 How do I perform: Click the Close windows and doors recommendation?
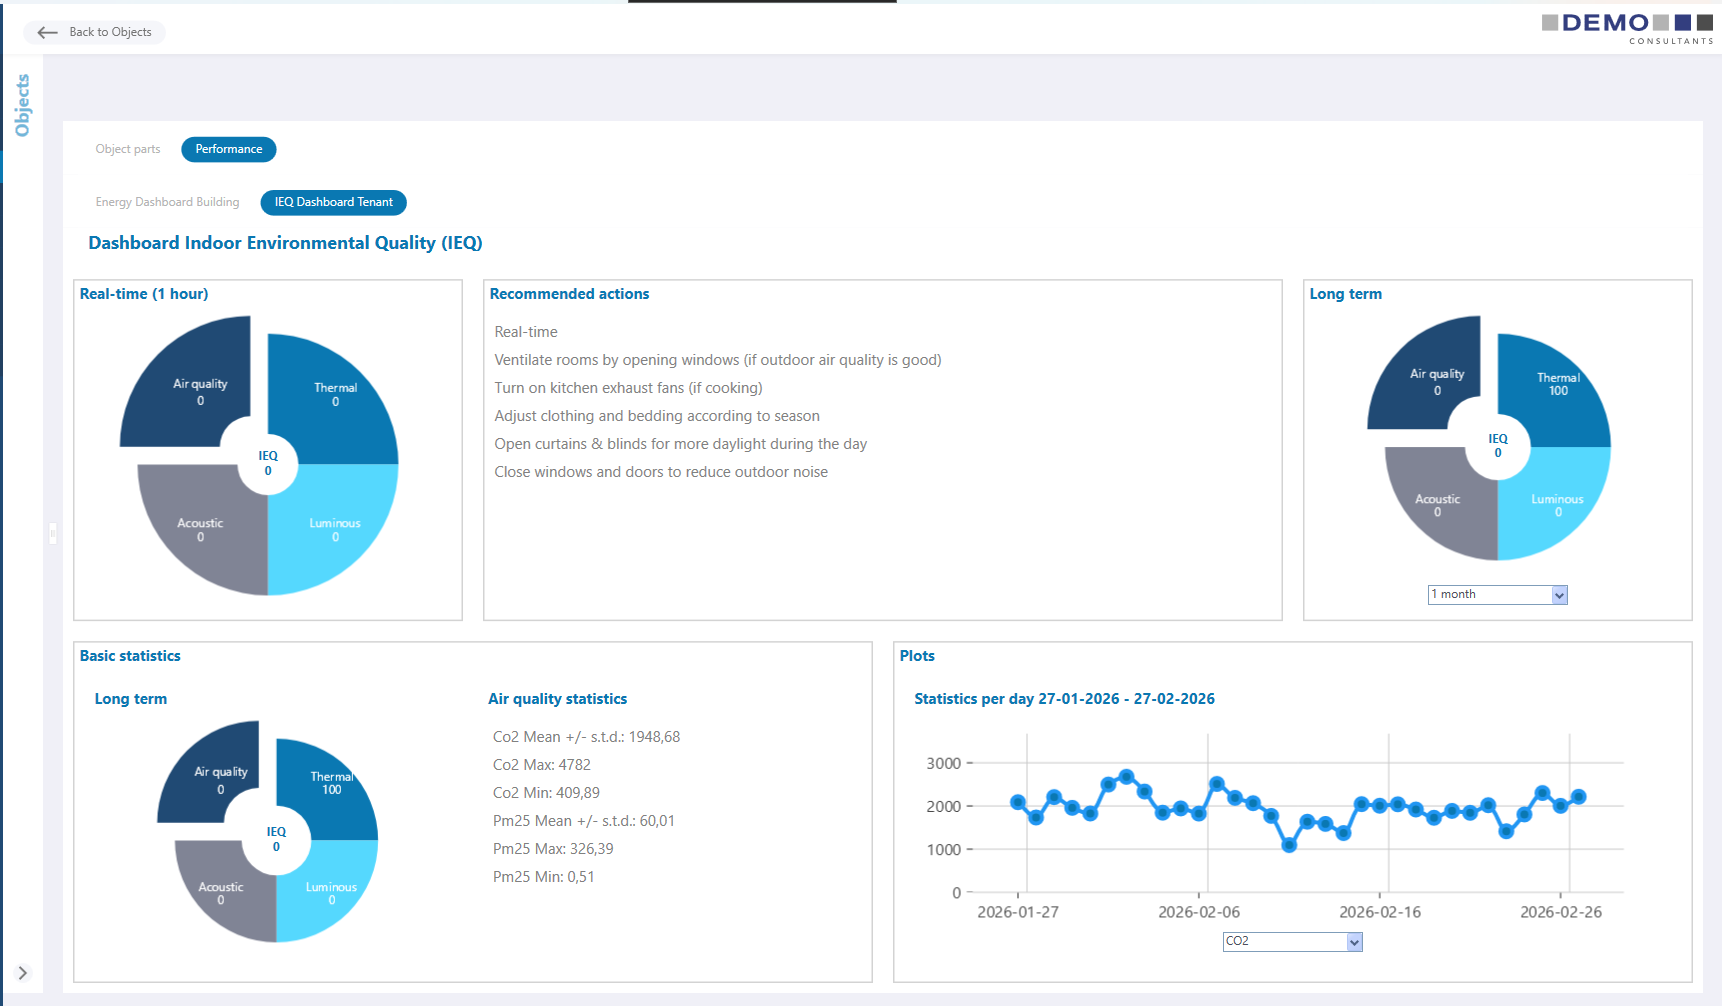661,471
